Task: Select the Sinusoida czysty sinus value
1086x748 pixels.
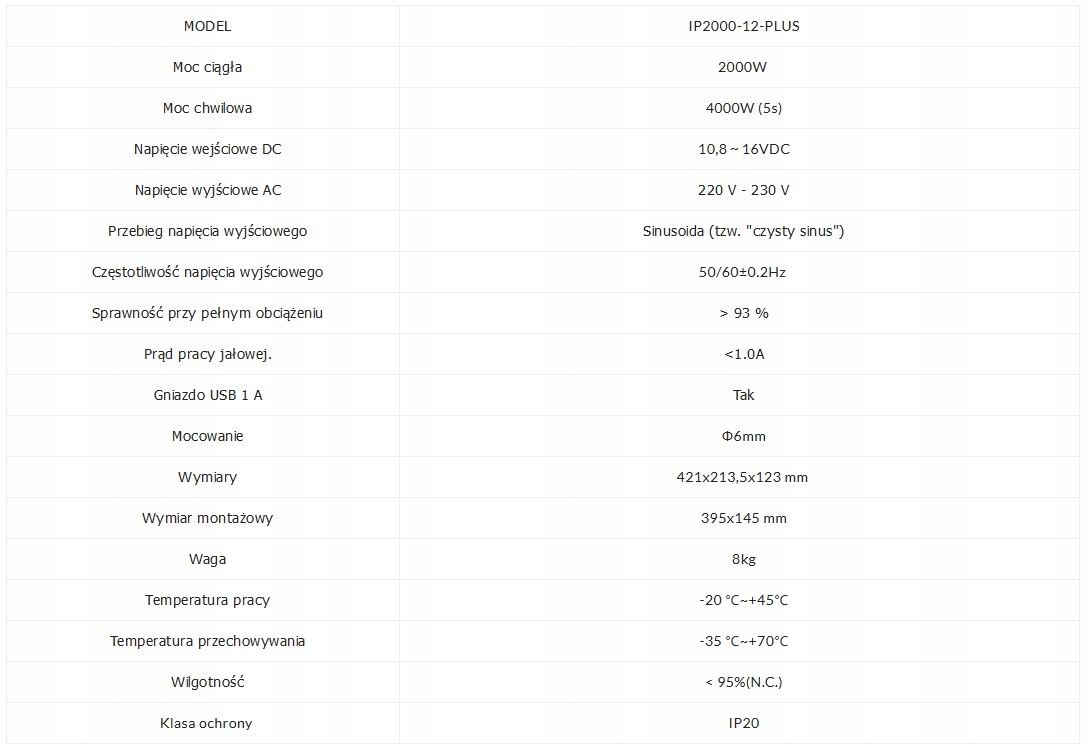Action: point(743,231)
